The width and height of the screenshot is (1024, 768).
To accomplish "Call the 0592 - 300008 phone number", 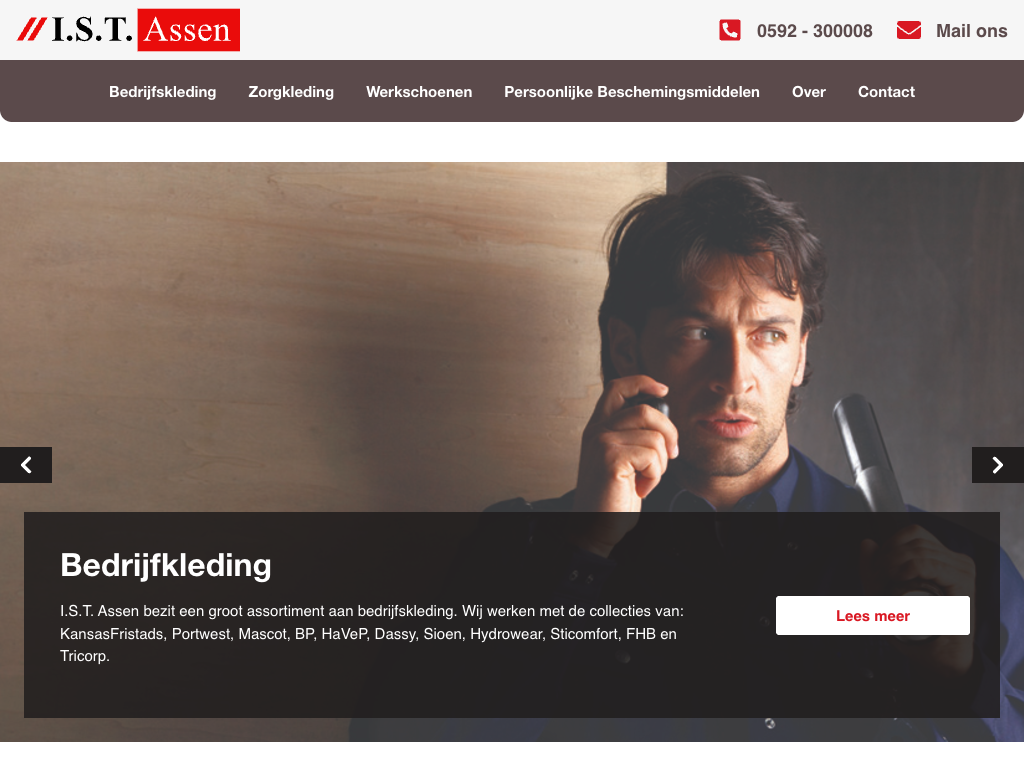I will [814, 31].
